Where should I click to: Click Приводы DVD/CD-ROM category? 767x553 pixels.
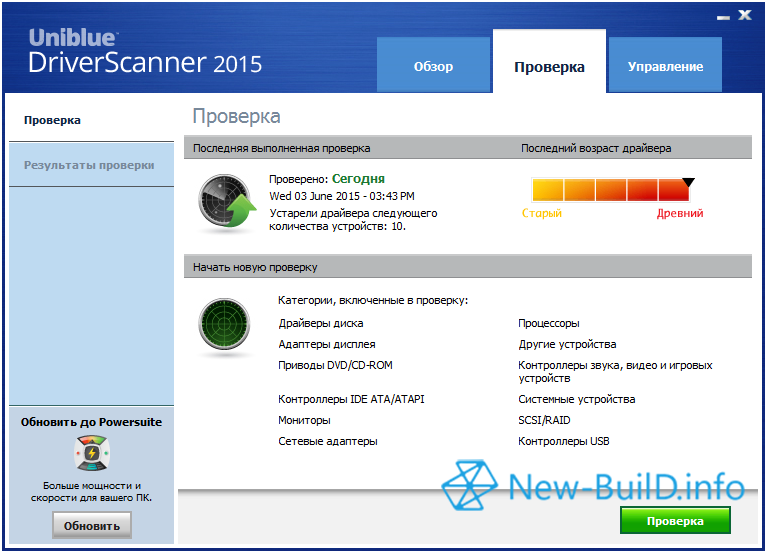[x=335, y=365]
